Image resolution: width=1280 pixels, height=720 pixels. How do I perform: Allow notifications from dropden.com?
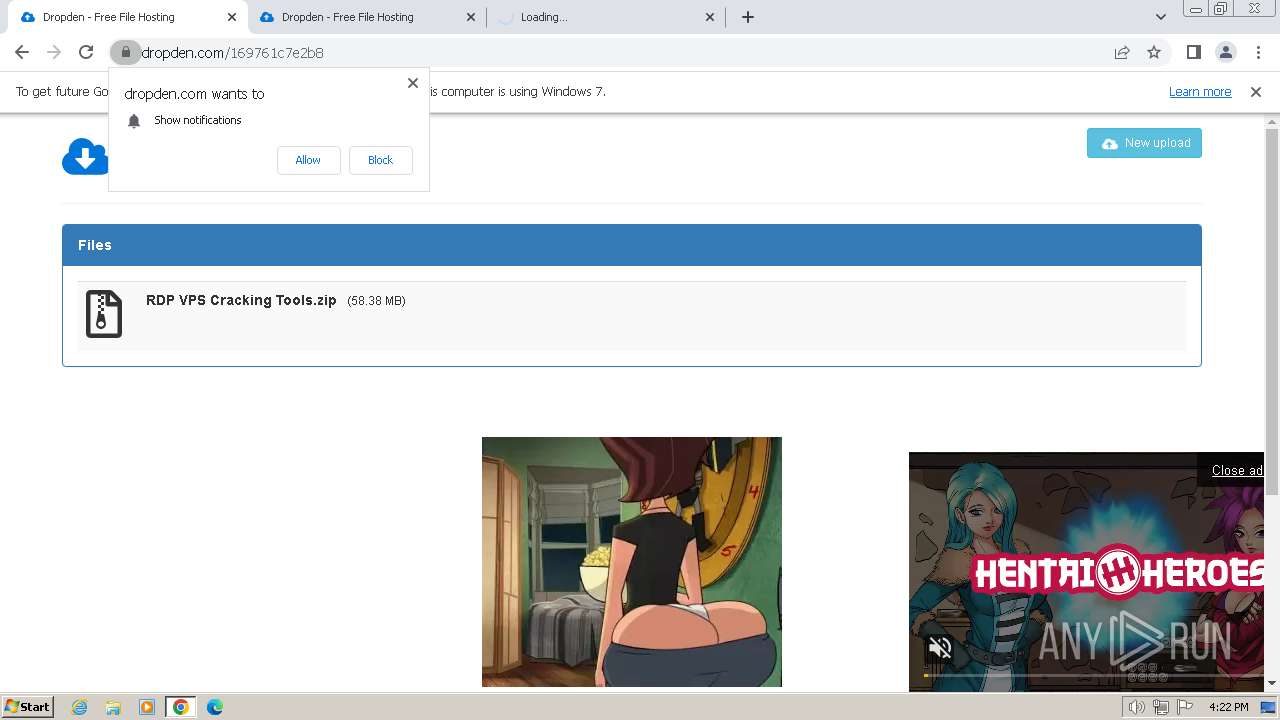pos(308,160)
